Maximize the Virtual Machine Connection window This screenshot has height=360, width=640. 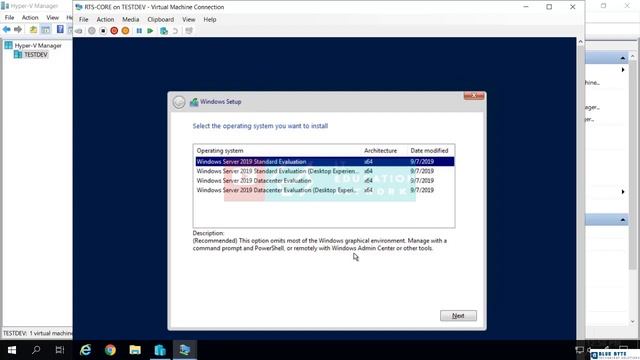coord(549,7)
